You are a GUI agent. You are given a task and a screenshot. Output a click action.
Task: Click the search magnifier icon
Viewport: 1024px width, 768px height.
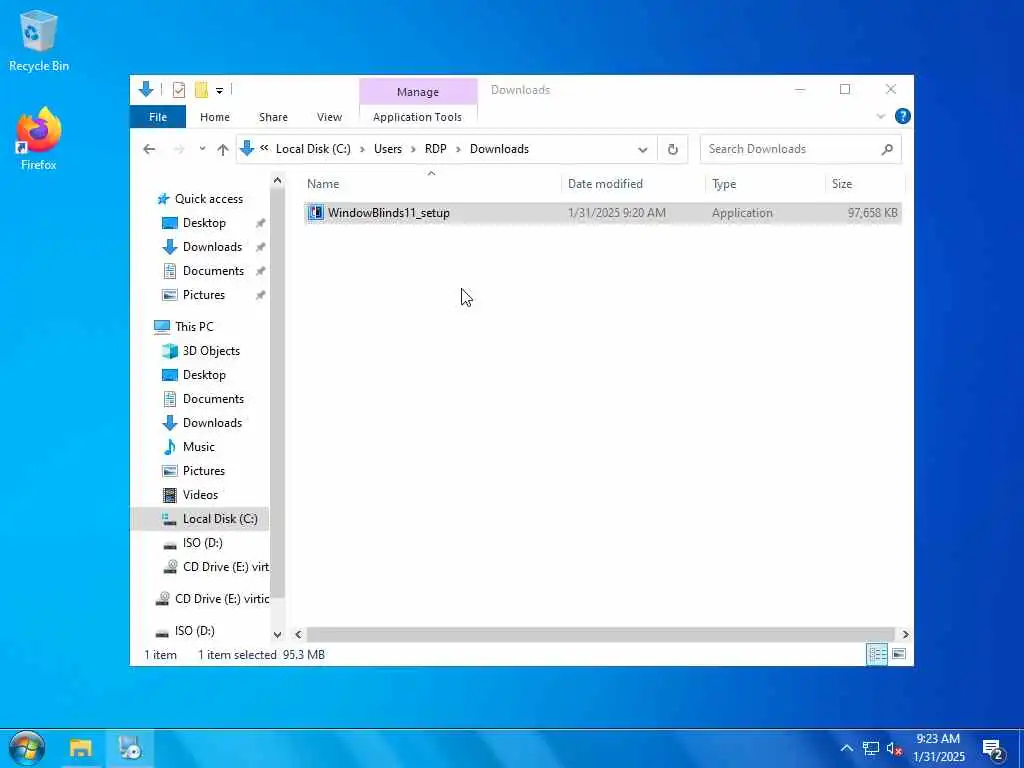(886, 150)
